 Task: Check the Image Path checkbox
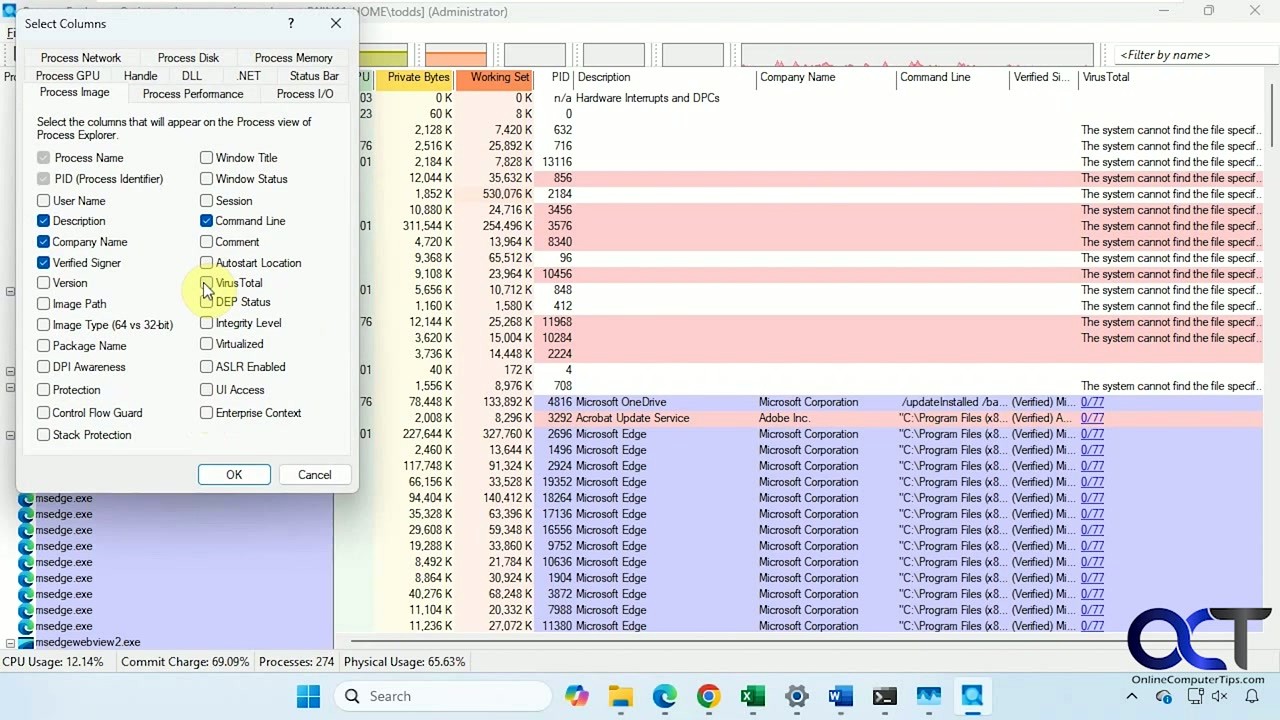tap(43, 304)
